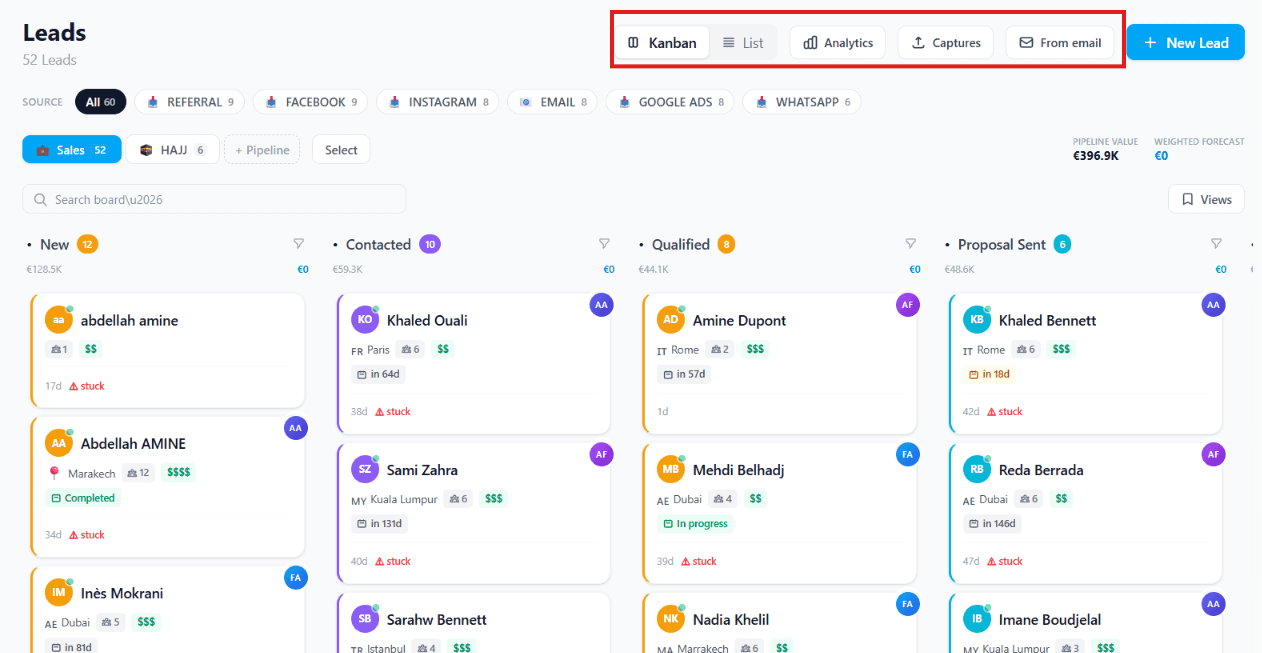This screenshot has width=1262, height=653.
Task: Click the Contacted column count badge 10
Action: 430,244
